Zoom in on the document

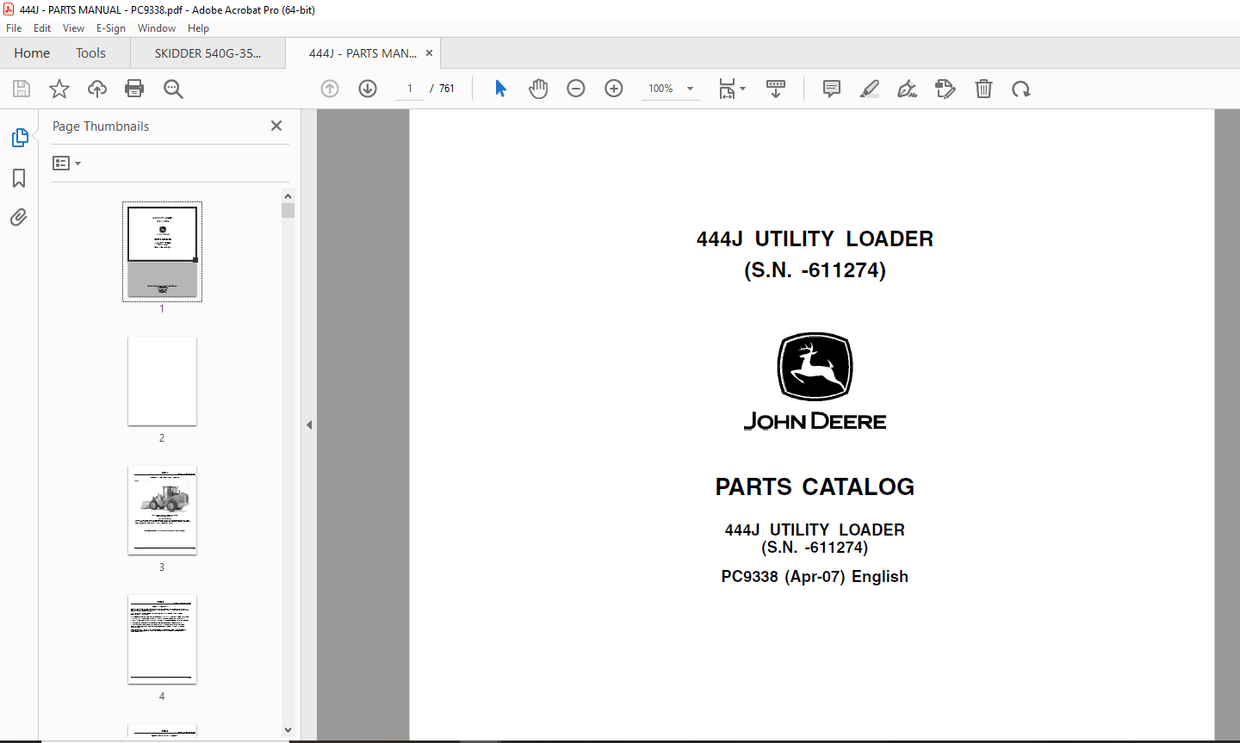tap(613, 88)
